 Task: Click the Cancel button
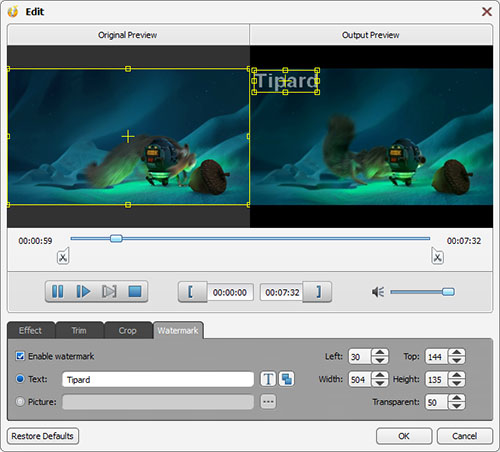coord(464,436)
